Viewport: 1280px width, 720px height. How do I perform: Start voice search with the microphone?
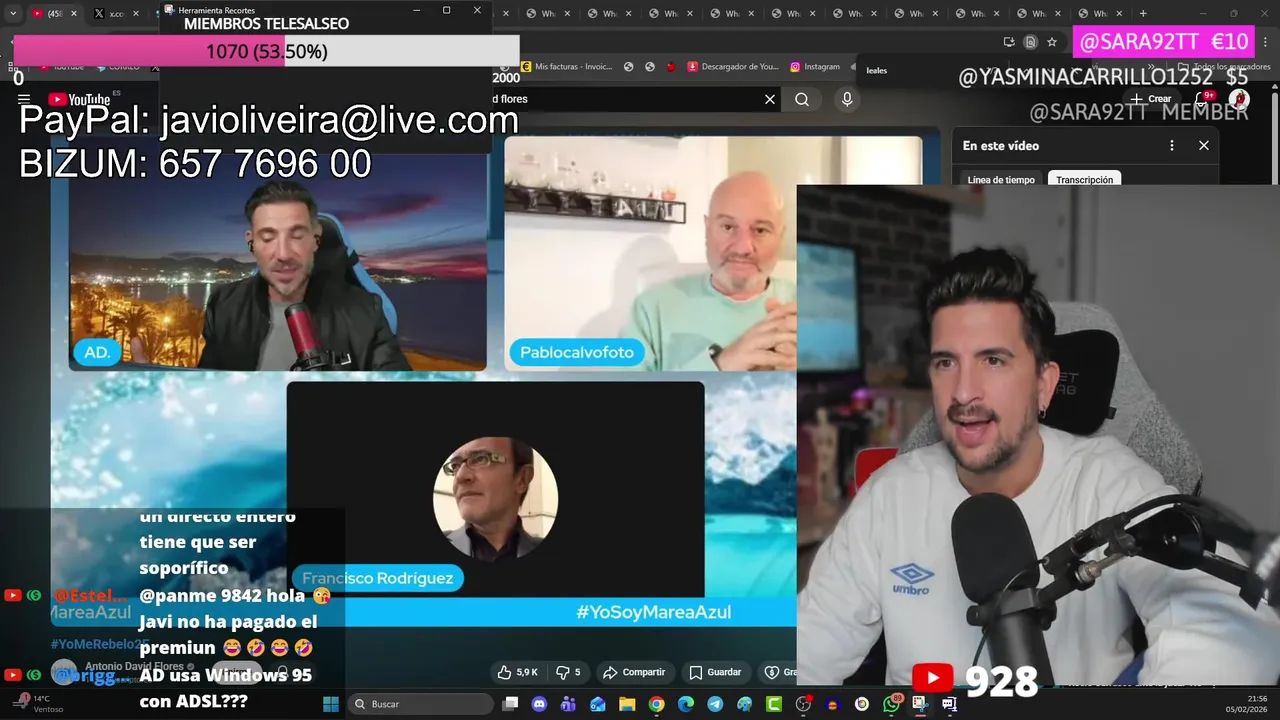point(847,99)
